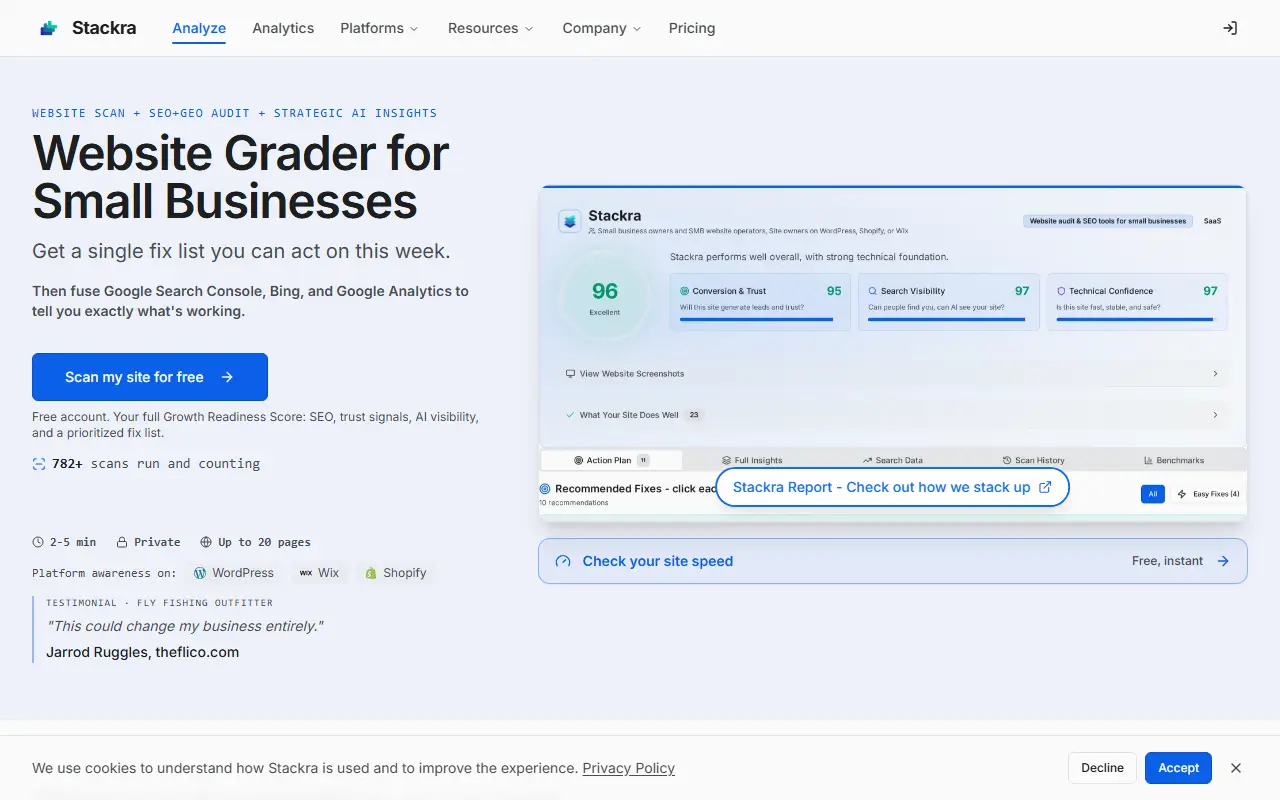The width and height of the screenshot is (1280, 800).
Task: Open the Privacy Policy link
Action: [x=628, y=768]
